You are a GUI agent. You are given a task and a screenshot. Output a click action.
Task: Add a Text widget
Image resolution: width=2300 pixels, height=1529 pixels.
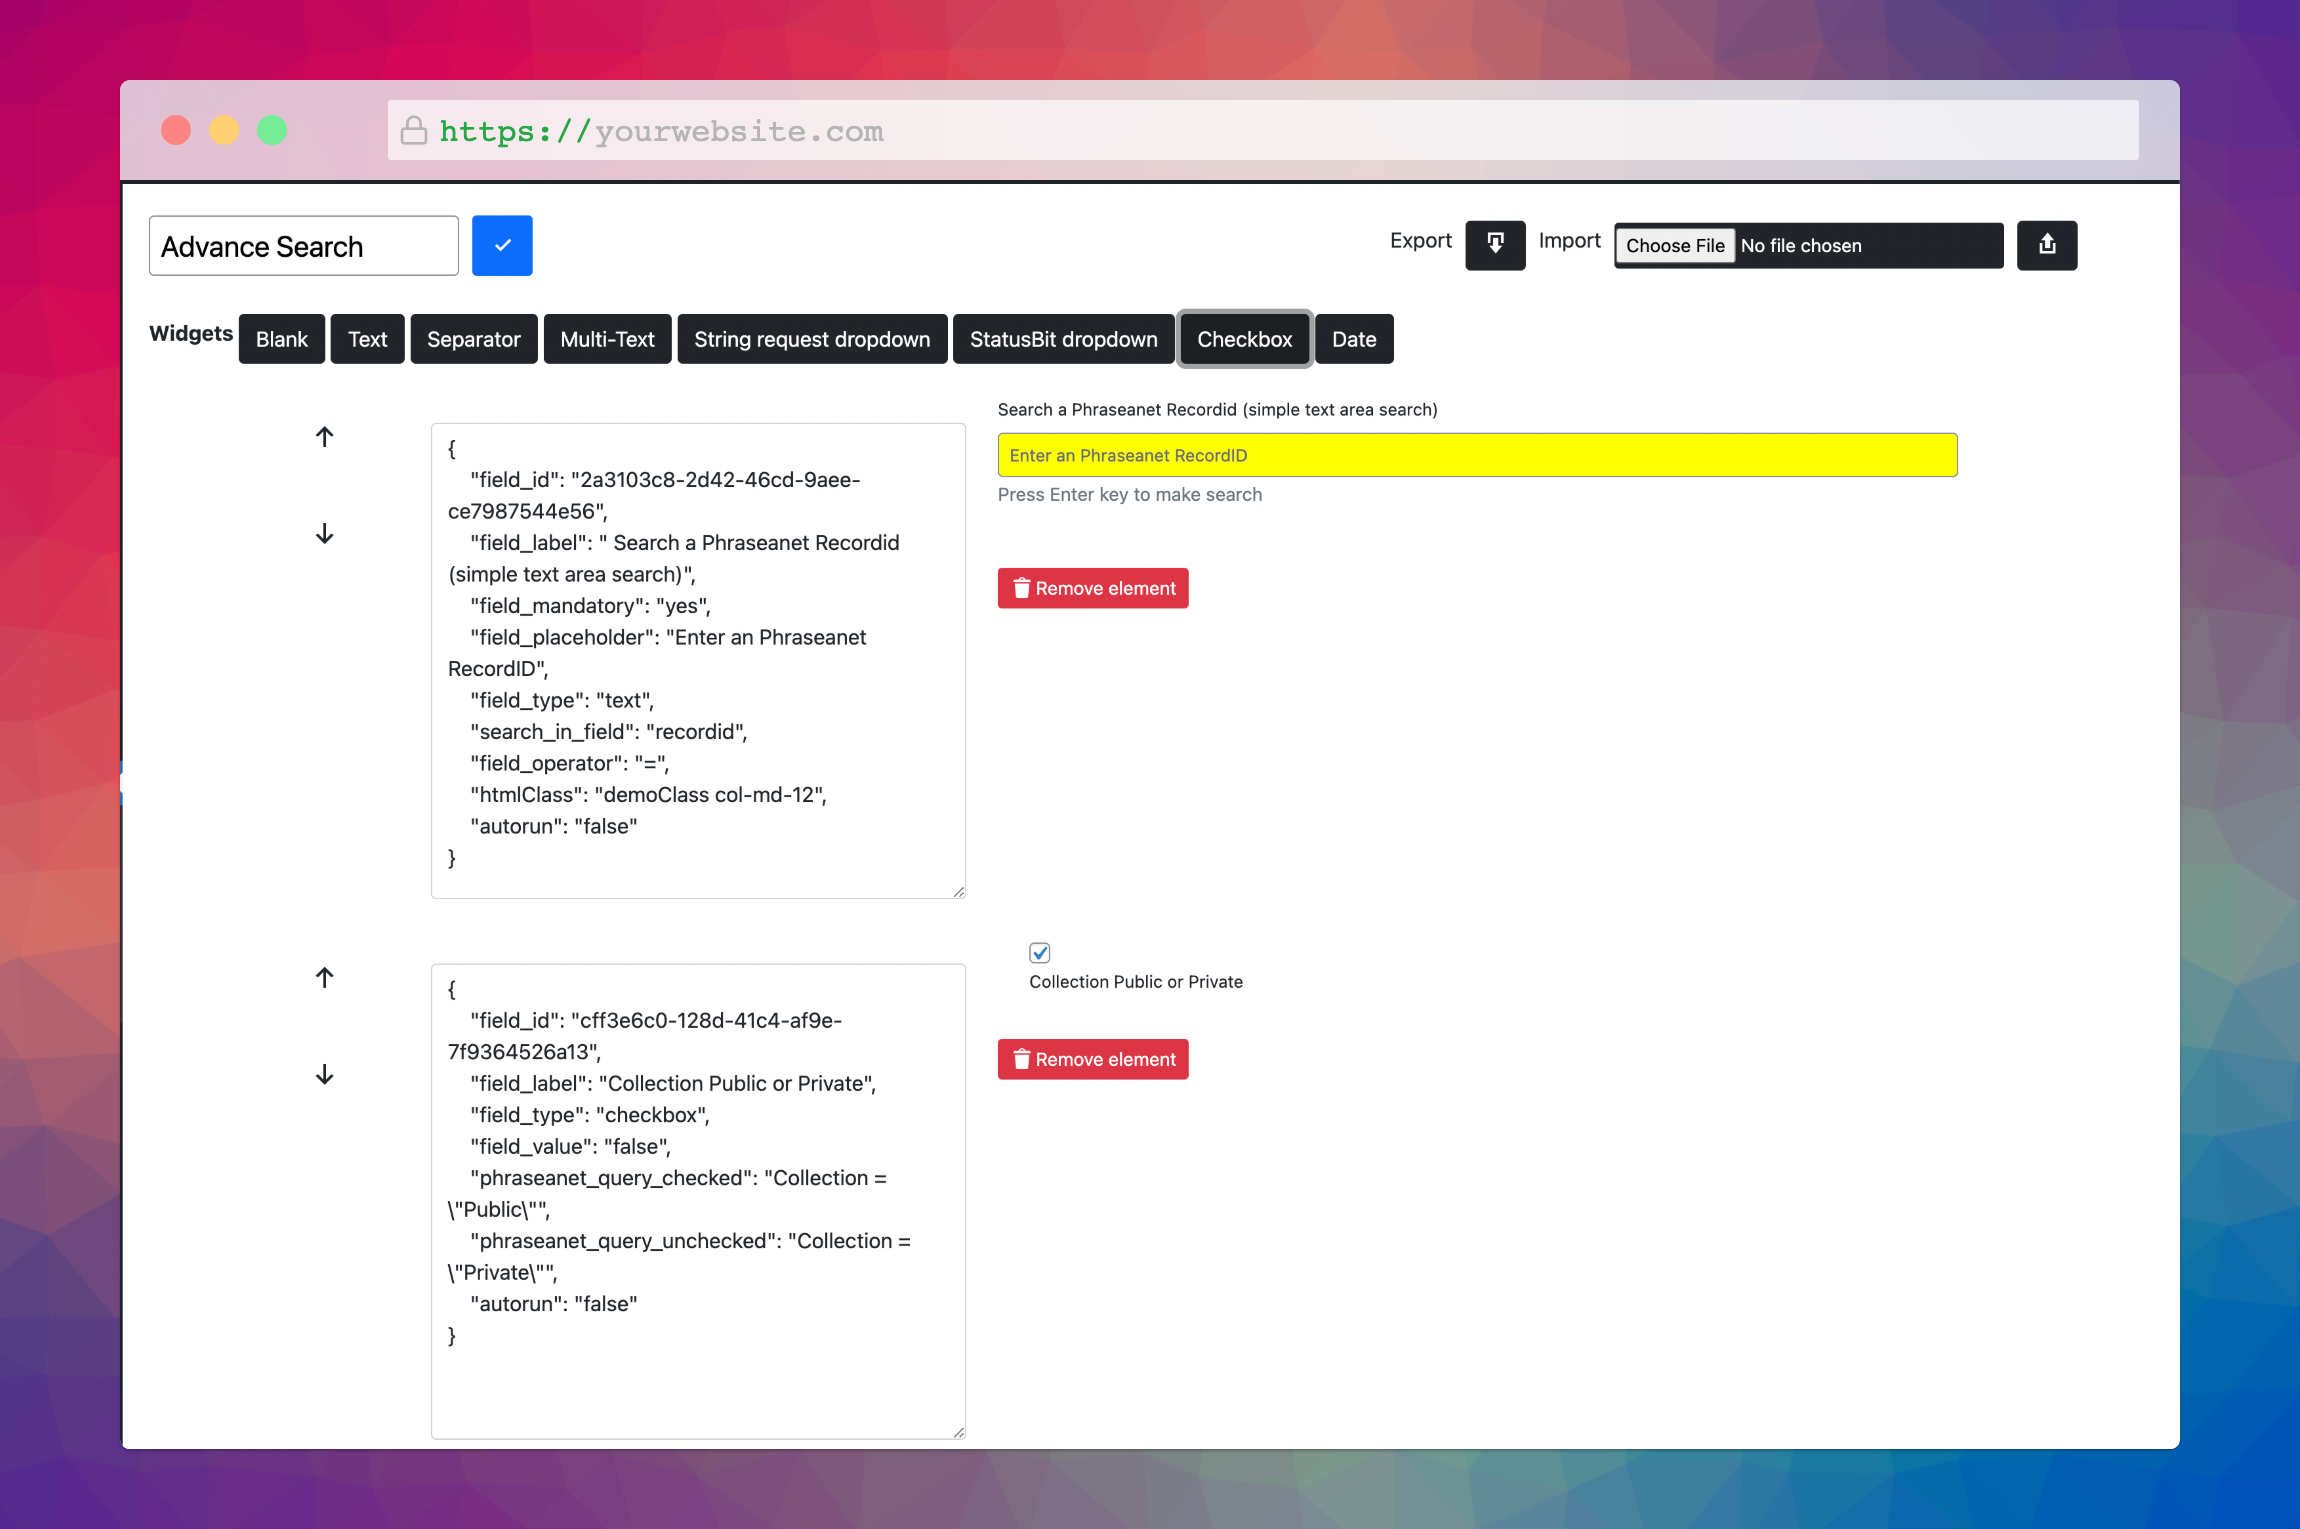coord(367,339)
